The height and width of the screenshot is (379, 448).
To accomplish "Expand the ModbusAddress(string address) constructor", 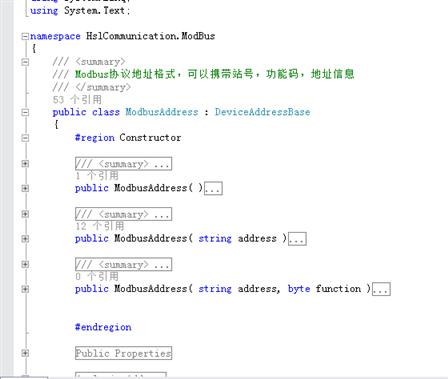I will (25, 239).
